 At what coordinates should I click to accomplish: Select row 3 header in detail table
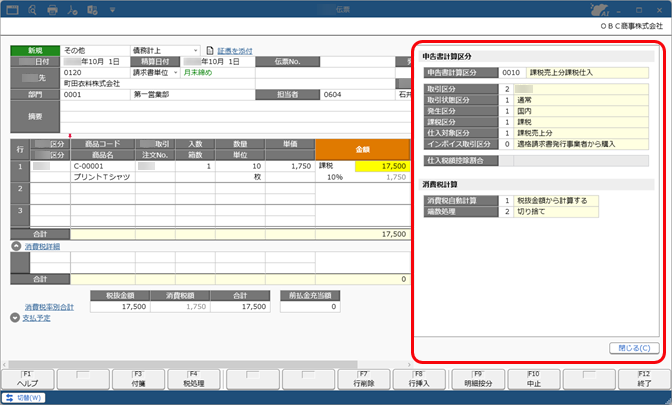tap(20, 216)
